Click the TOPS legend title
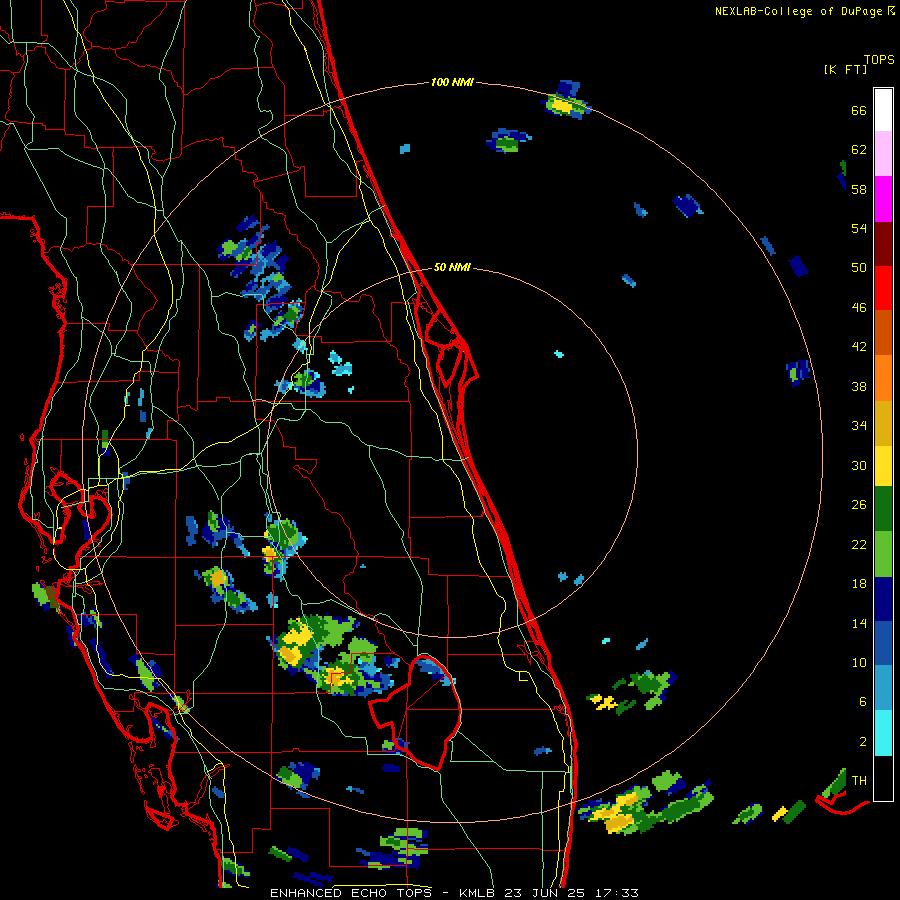The image size is (900, 900). [x=879, y=59]
